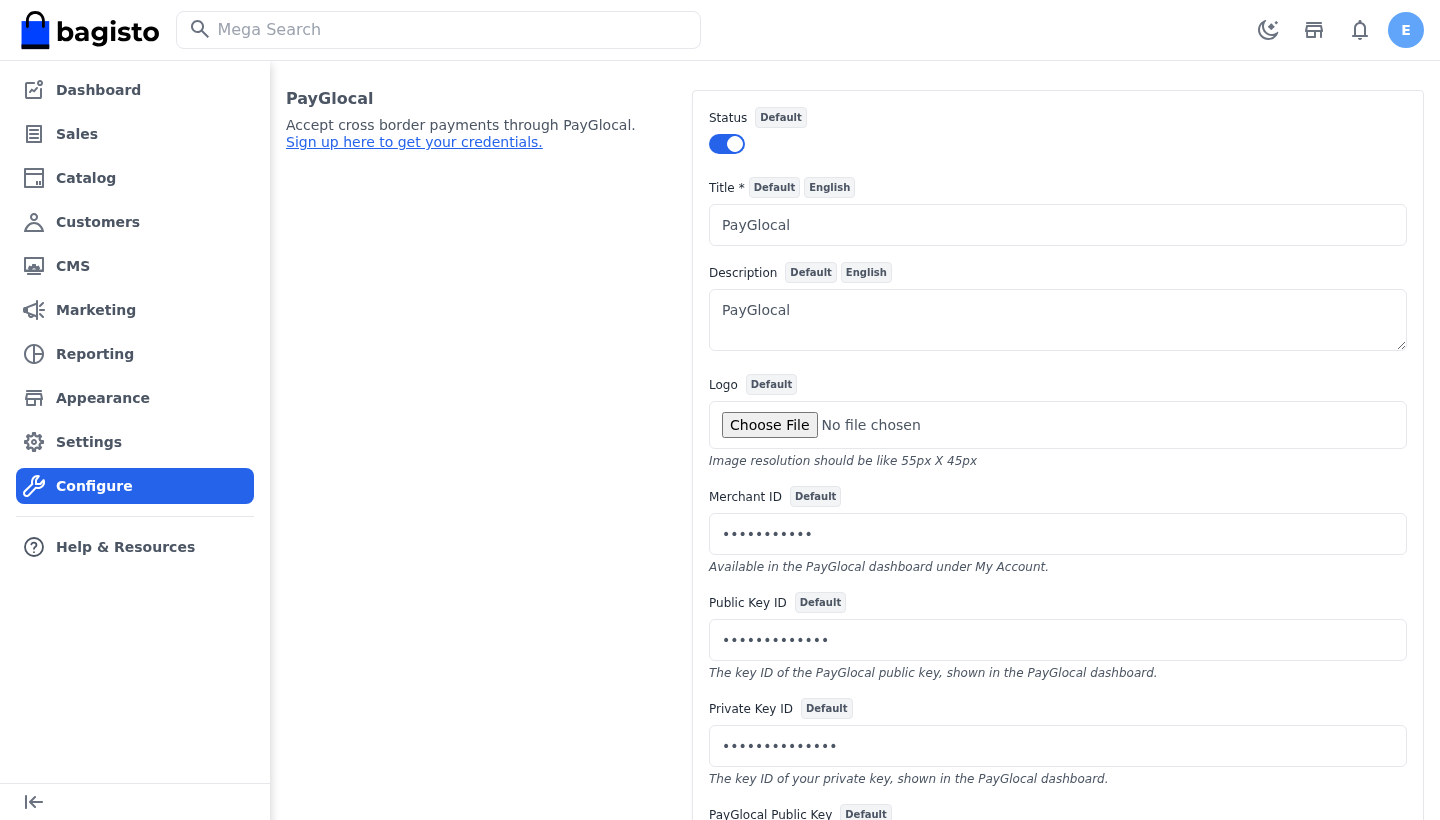Click the Marketing megaphone icon
The image size is (1440, 820).
[x=34, y=310]
